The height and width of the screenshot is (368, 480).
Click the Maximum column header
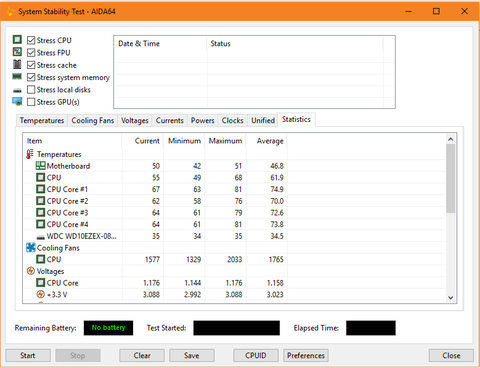225,141
